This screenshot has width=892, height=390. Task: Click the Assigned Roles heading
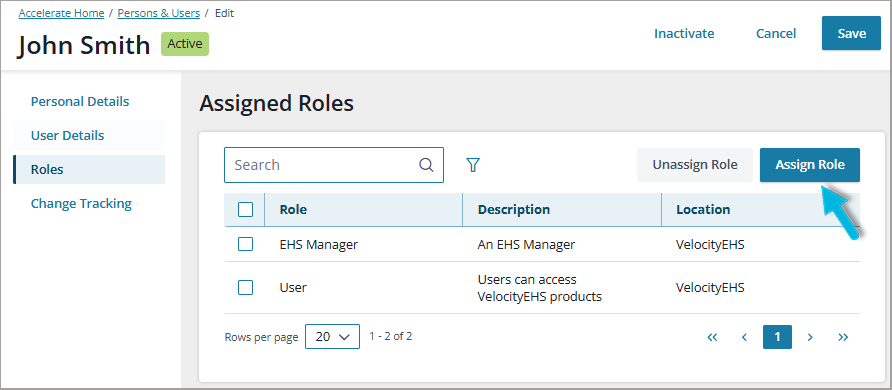tap(276, 103)
